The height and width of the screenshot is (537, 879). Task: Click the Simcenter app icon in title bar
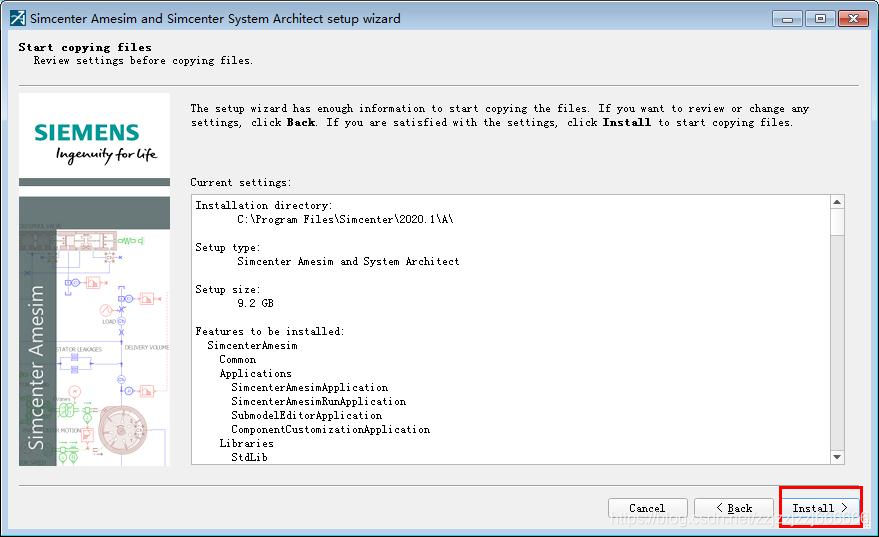(x=17, y=18)
